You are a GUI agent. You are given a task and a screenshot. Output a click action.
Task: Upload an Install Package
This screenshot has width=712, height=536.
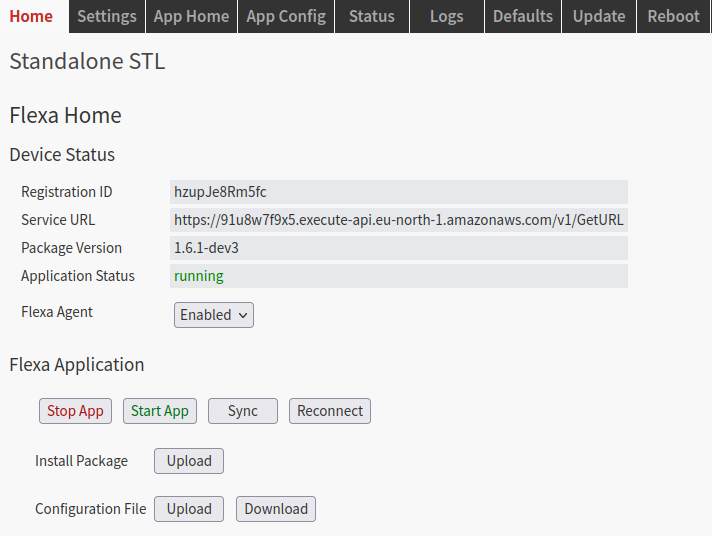189,461
